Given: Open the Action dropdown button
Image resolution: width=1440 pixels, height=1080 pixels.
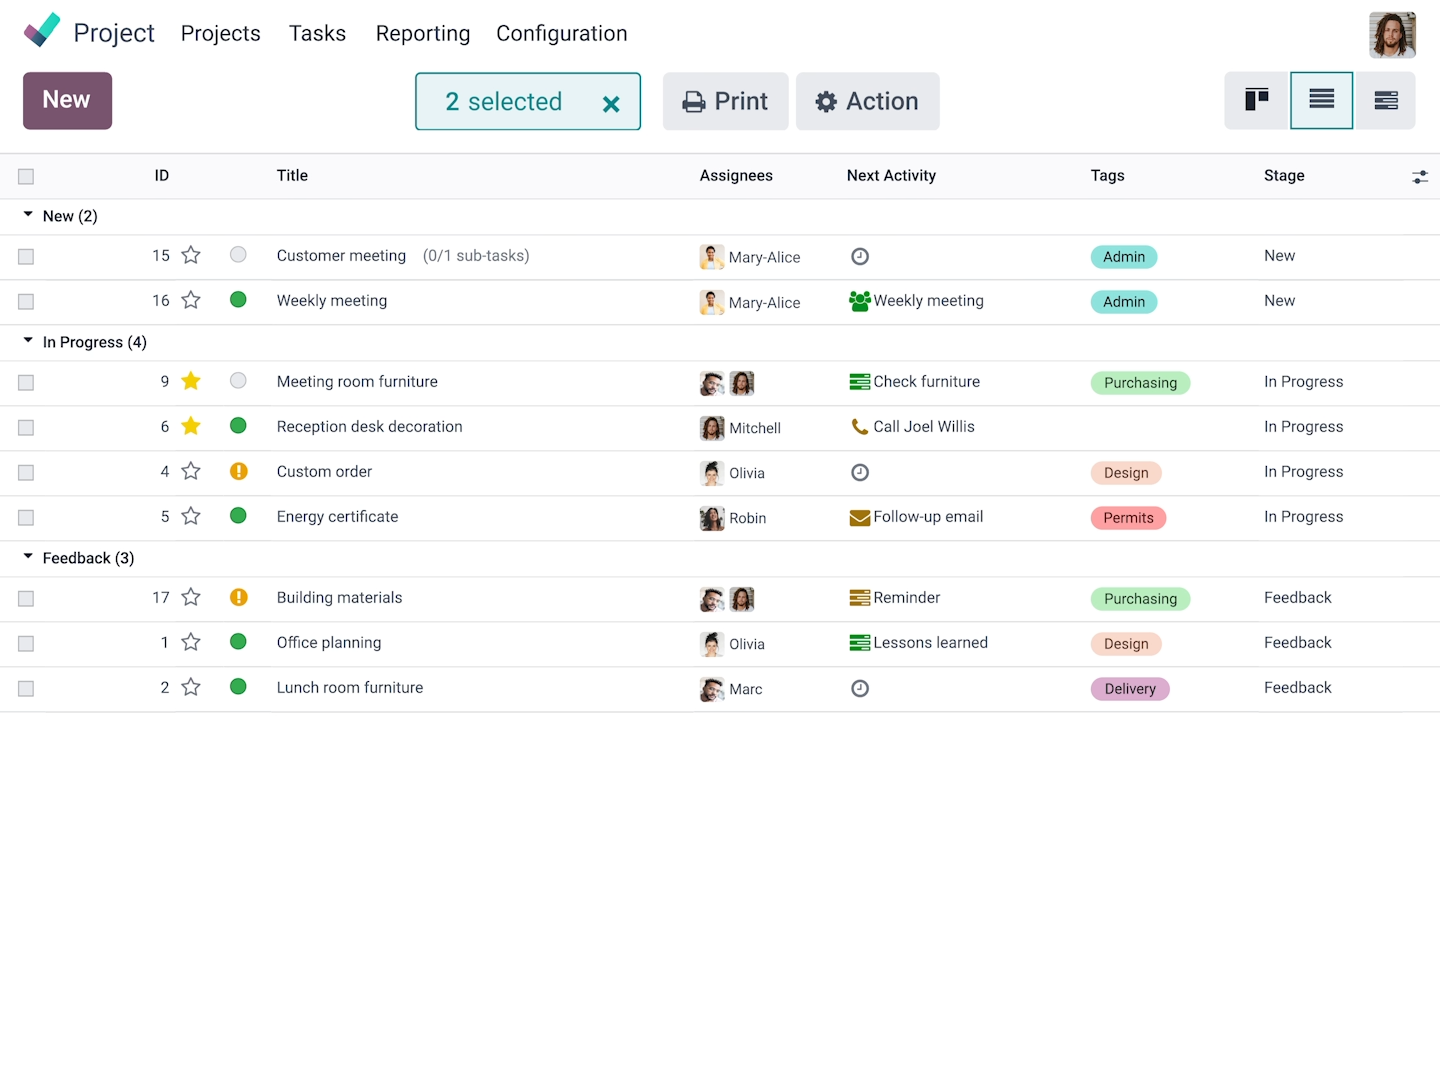Looking at the screenshot, I should pyautogui.click(x=867, y=101).
